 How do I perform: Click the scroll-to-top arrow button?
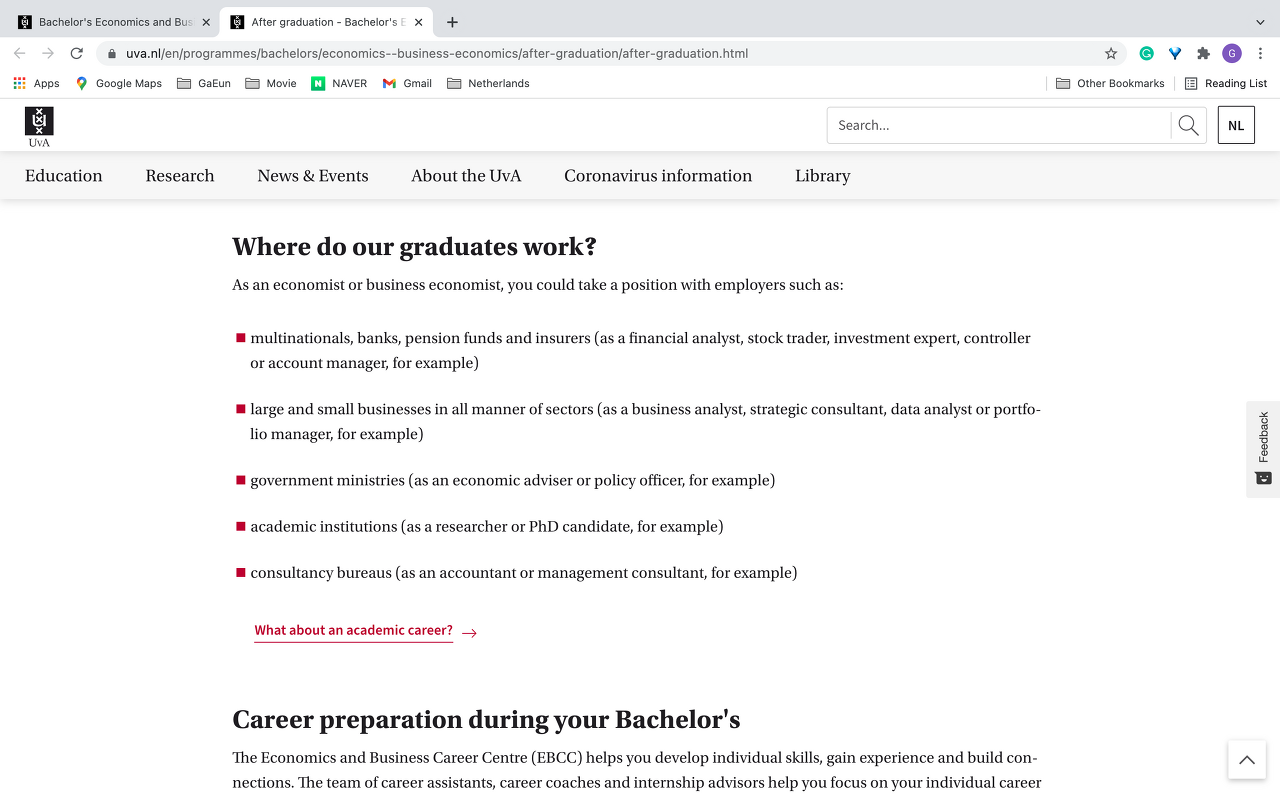(x=1247, y=760)
